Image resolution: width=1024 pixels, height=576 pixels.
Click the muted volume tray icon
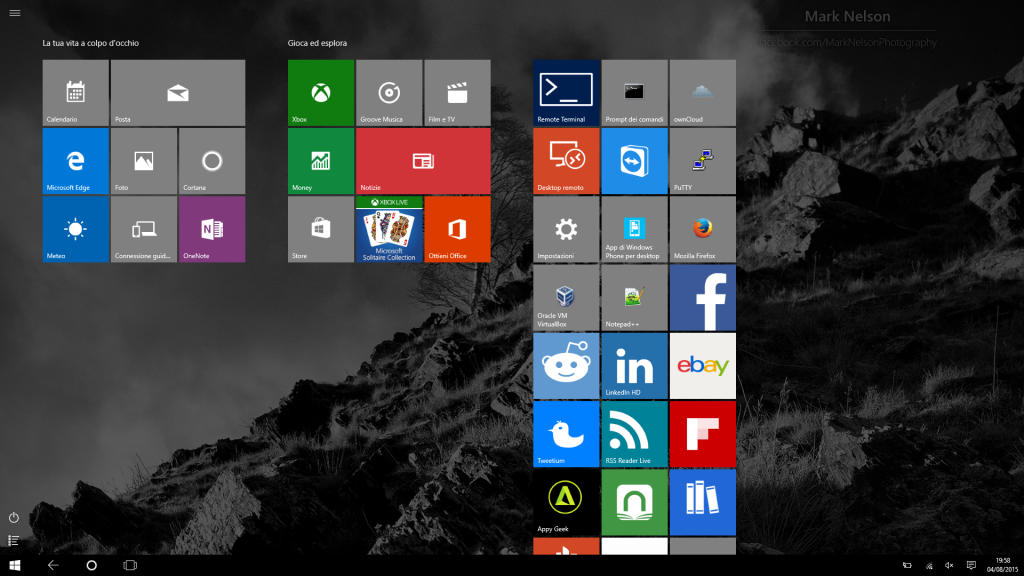click(950, 566)
